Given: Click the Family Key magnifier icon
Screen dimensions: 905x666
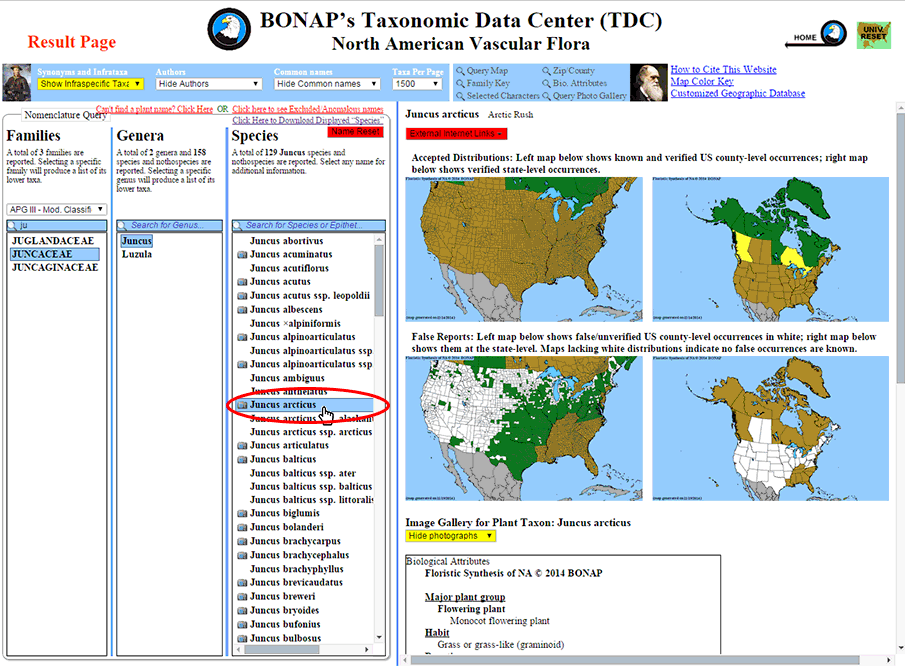Looking at the screenshot, I should click(x=461, y=84).
